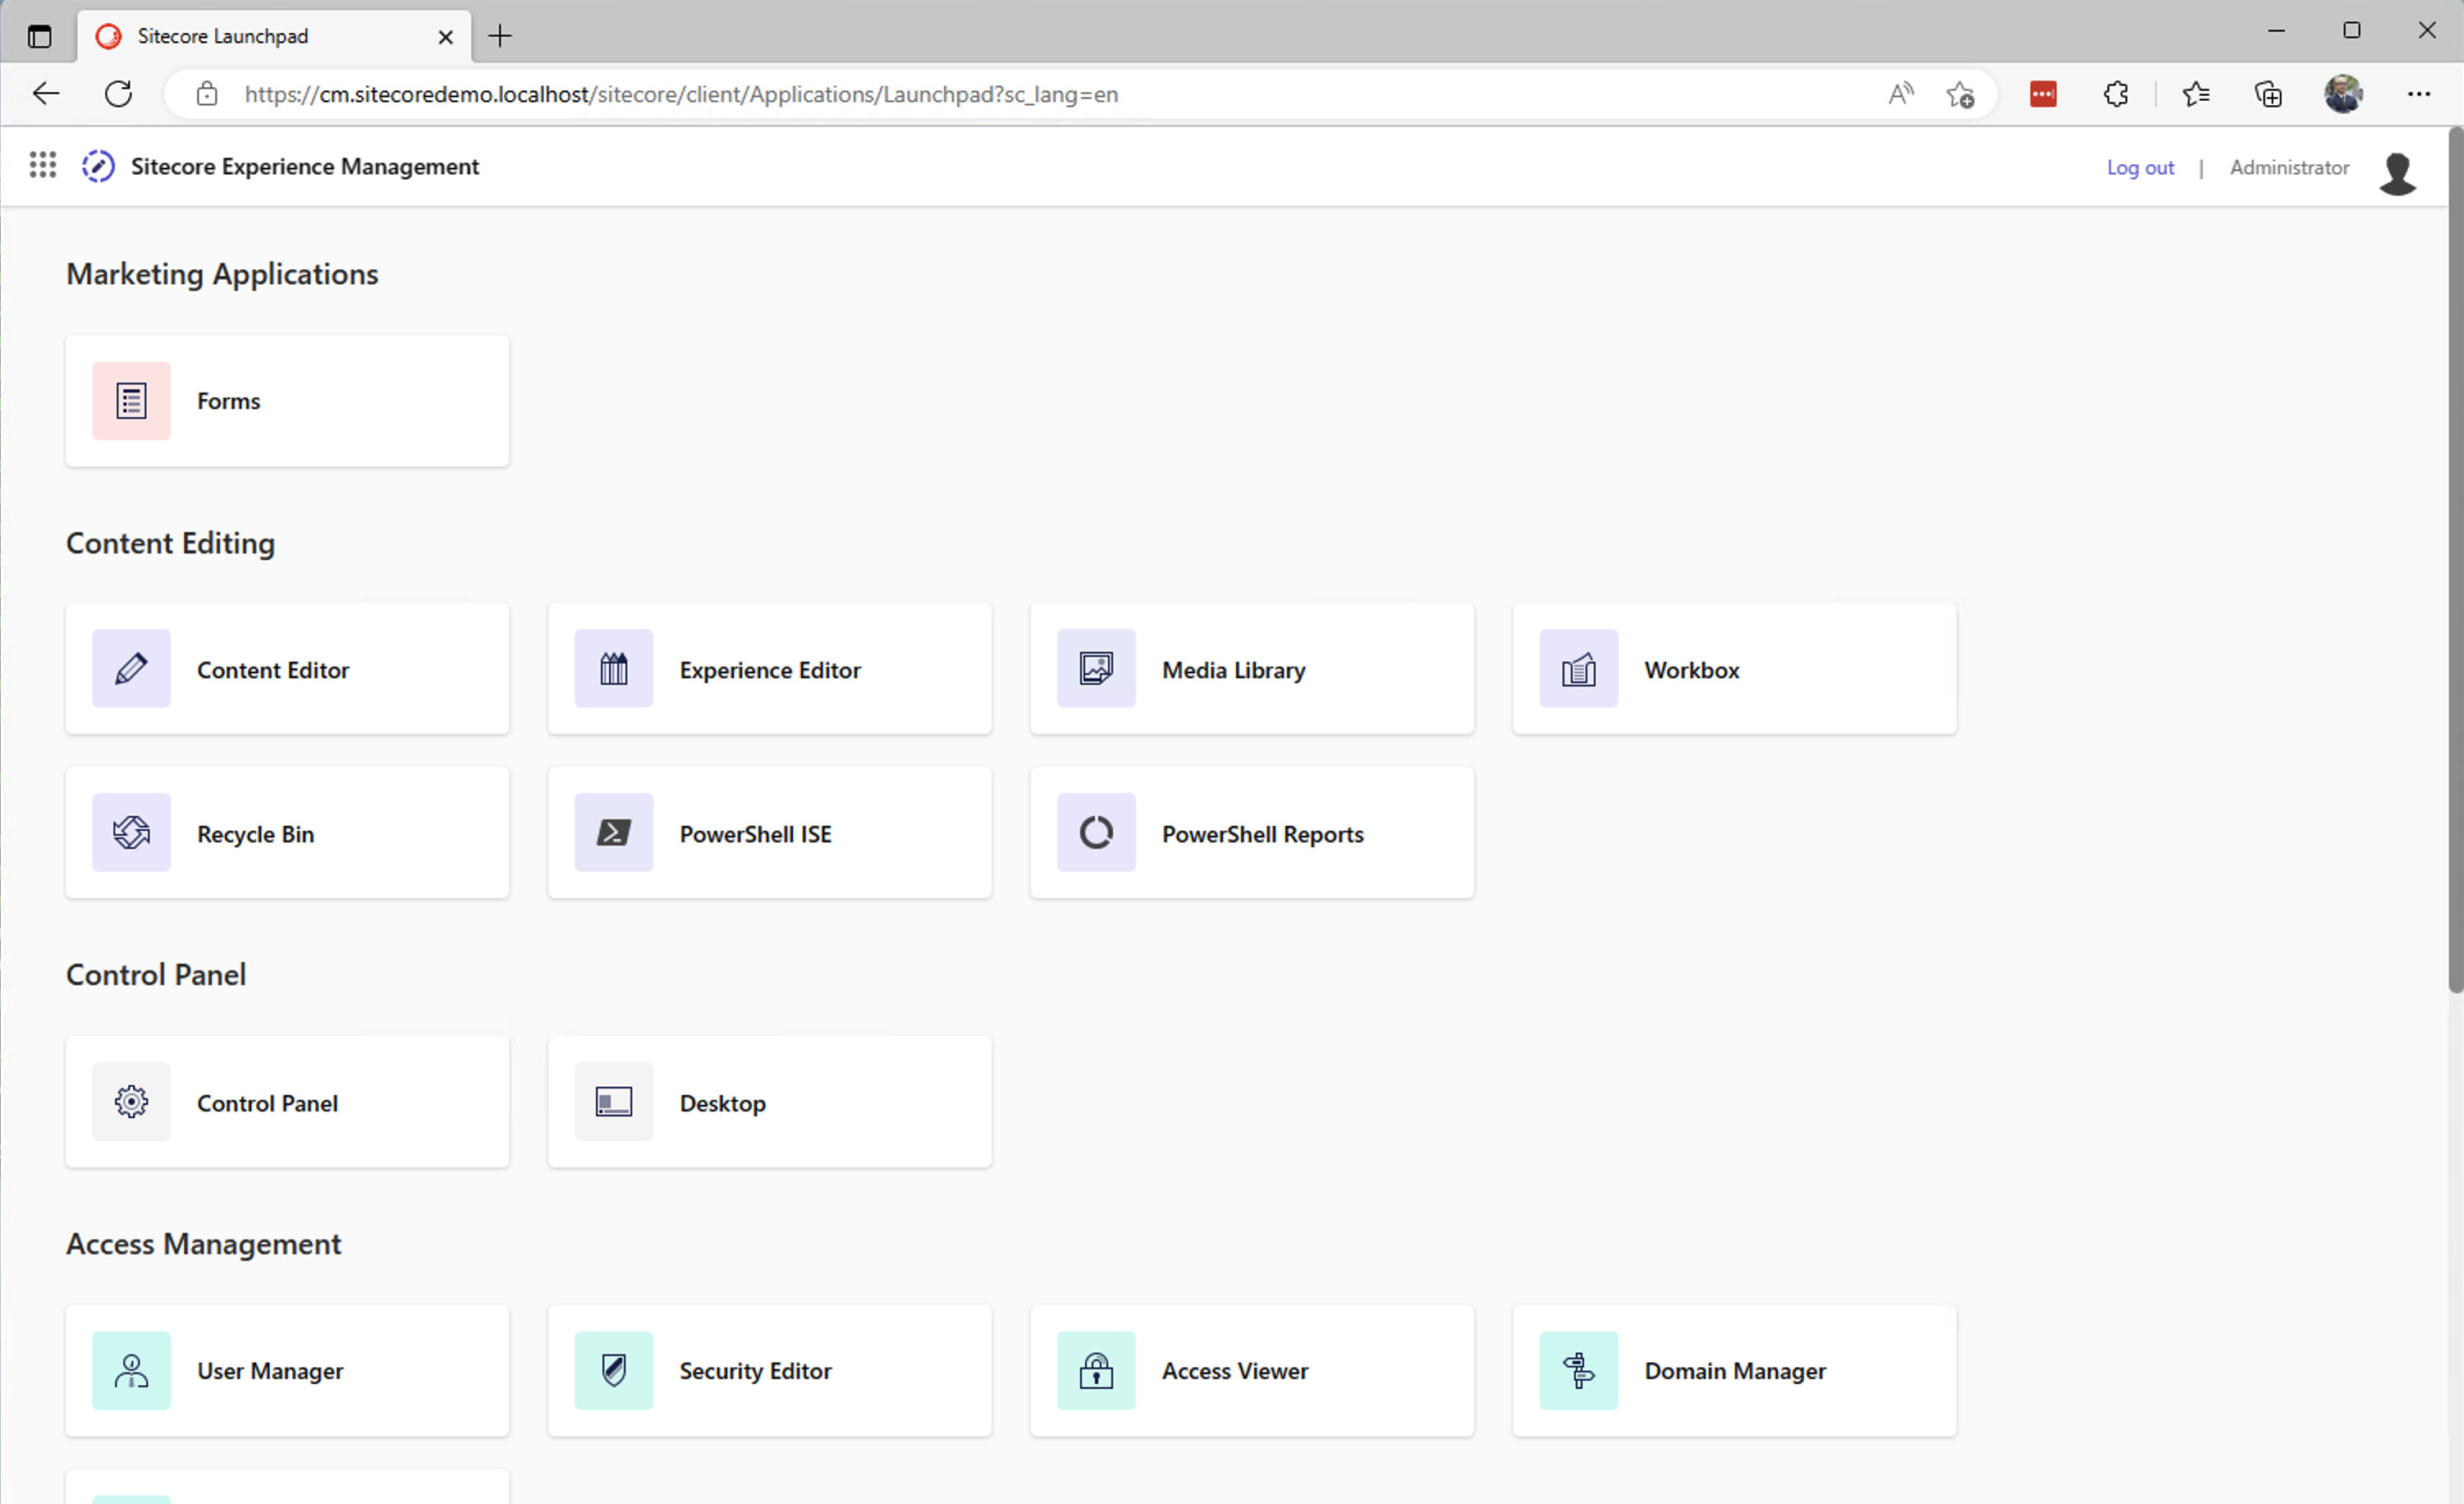Click the Control Panel gear icon
The image size is (2464, 1504).
(131, 1102)
